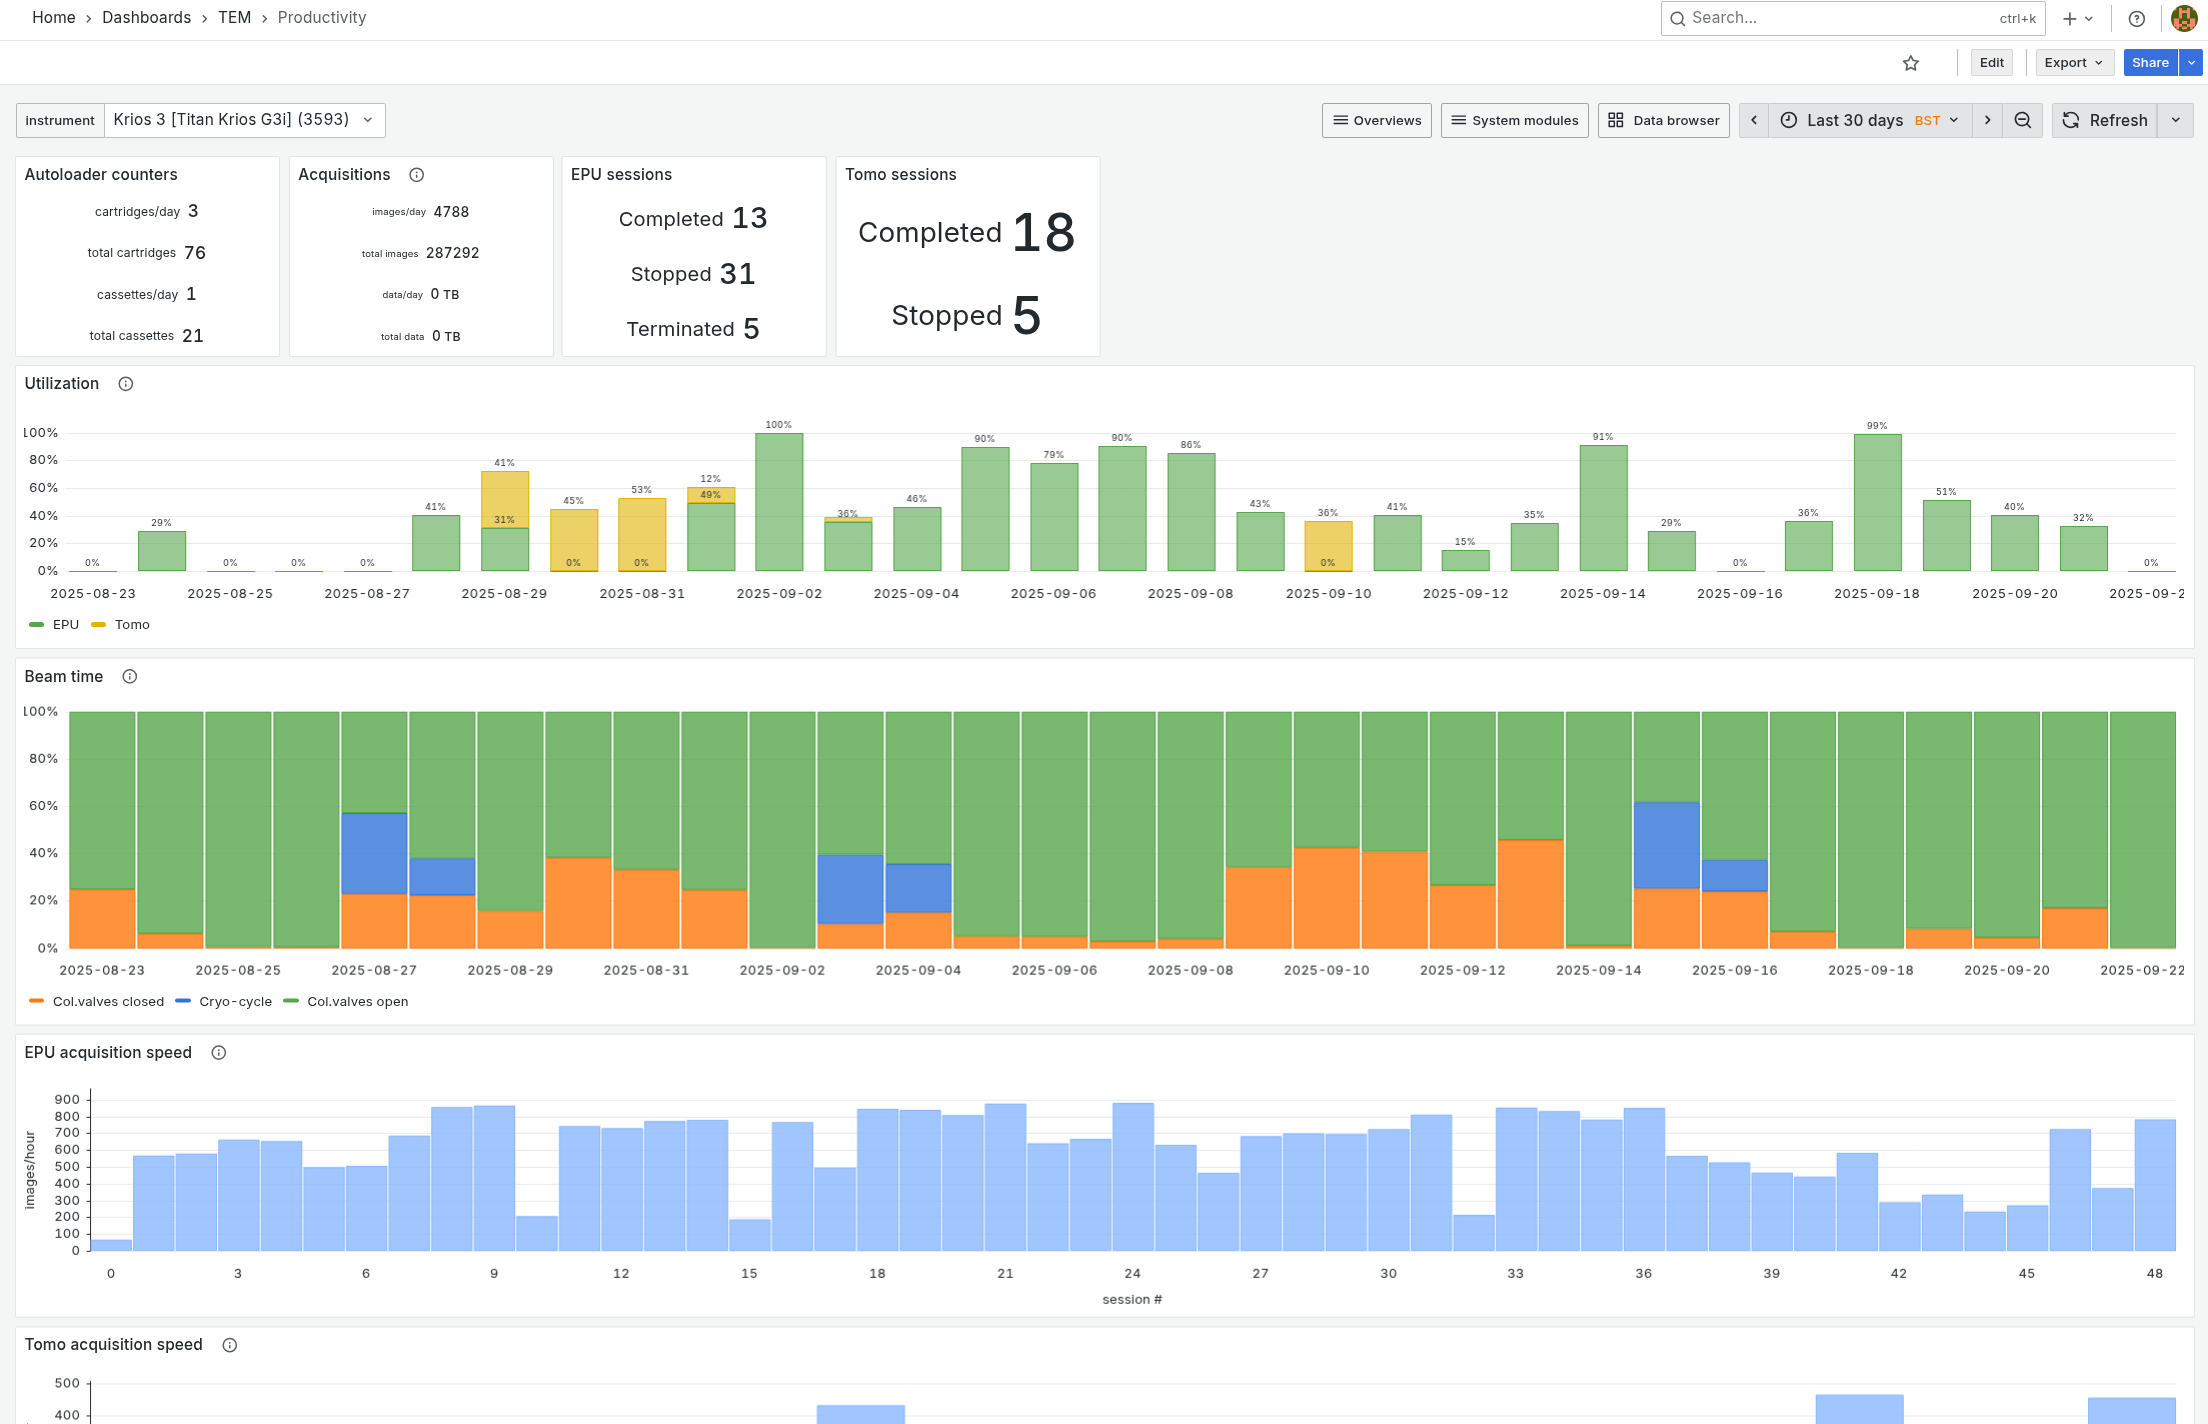Show info for Utilization panel
This screenshot has width=2208, height=1424.
coord(126,384)
